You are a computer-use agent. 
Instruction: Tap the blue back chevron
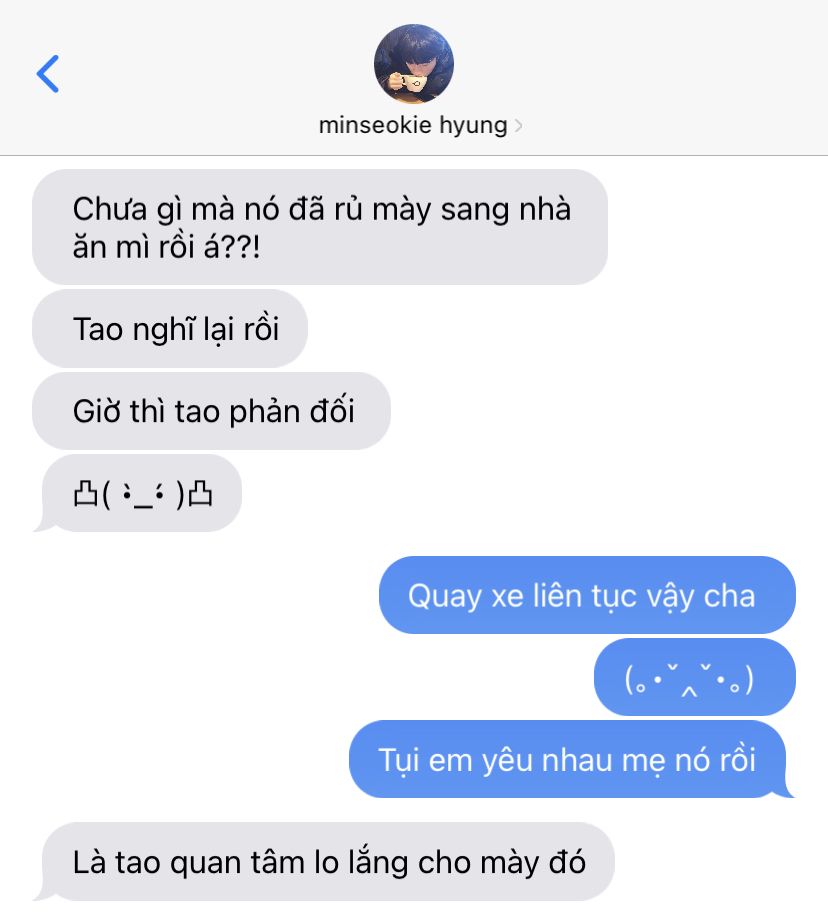tap(48, 74)
